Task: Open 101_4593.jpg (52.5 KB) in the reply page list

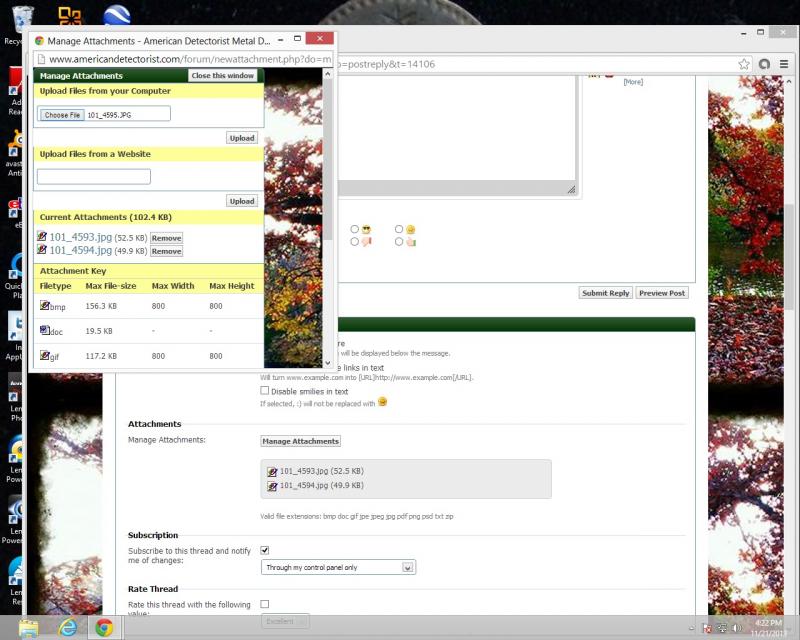Action: click(321, 471)
